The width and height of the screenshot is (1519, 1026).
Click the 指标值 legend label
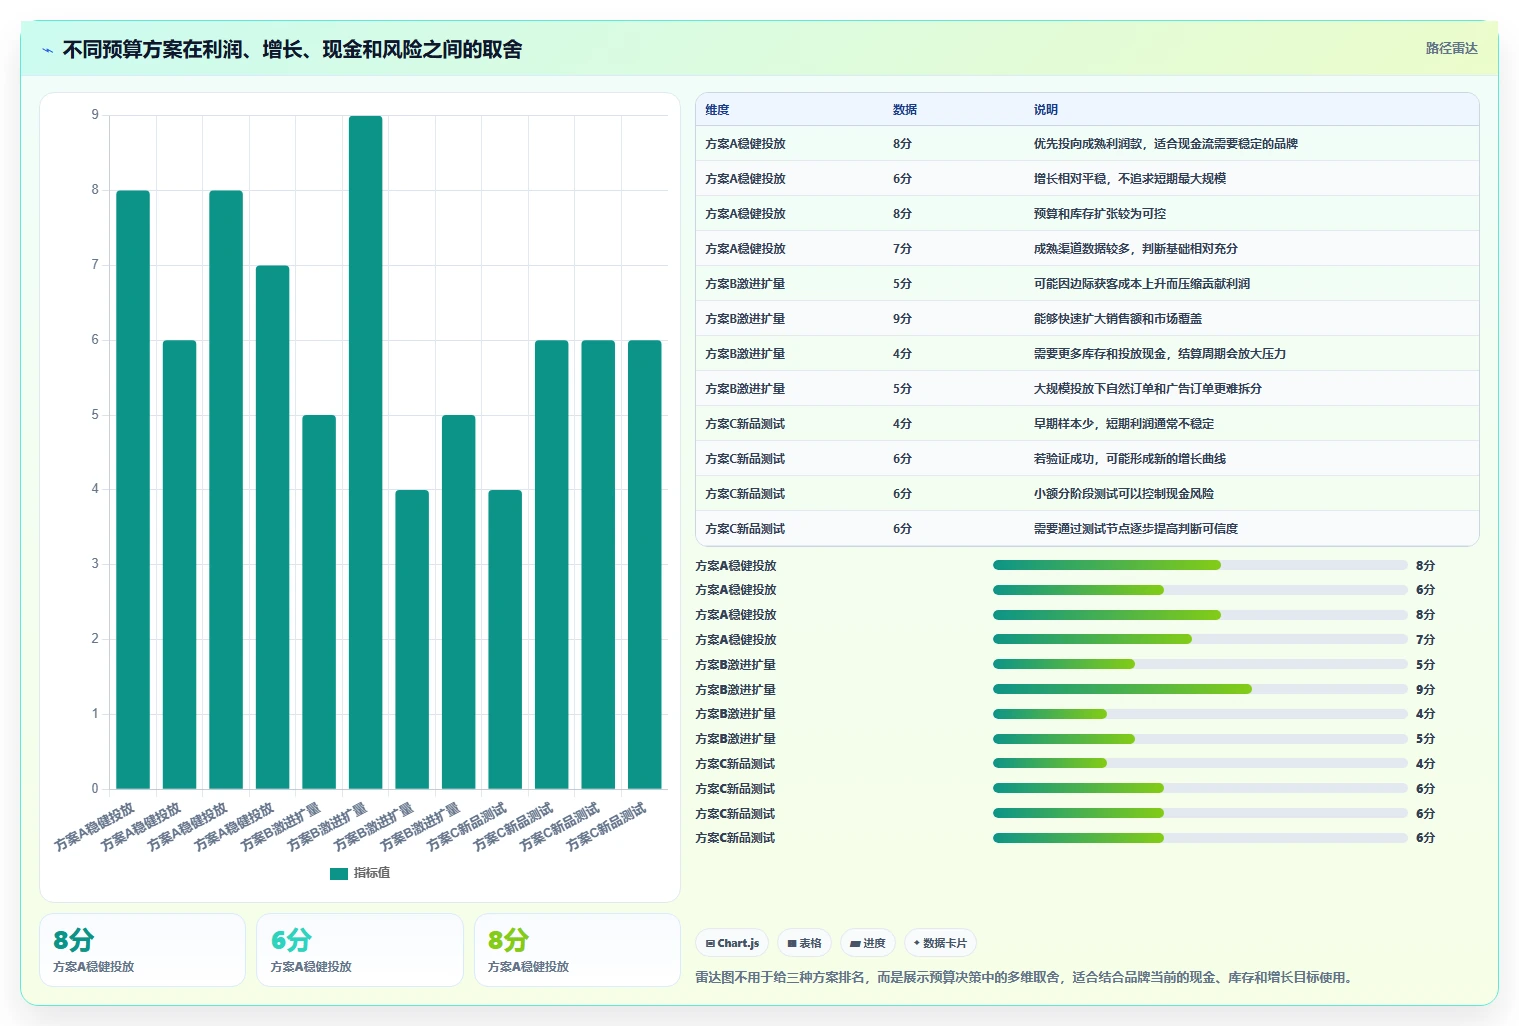point(372,873)
